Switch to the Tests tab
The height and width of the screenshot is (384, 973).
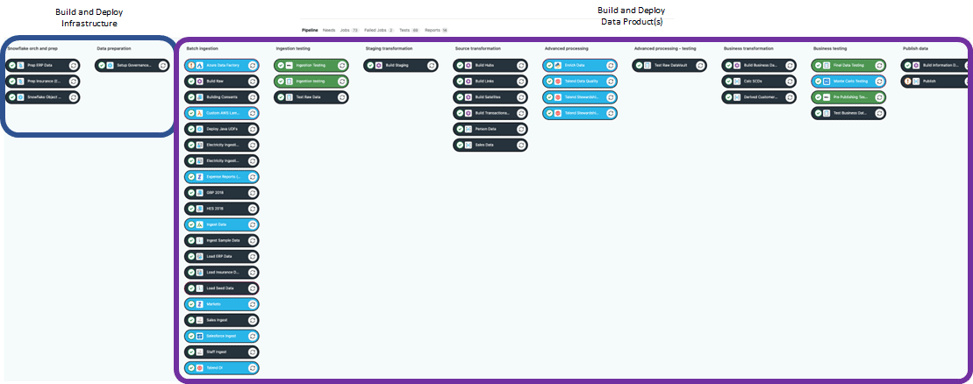pyautogui.click(x=409, y=30)
